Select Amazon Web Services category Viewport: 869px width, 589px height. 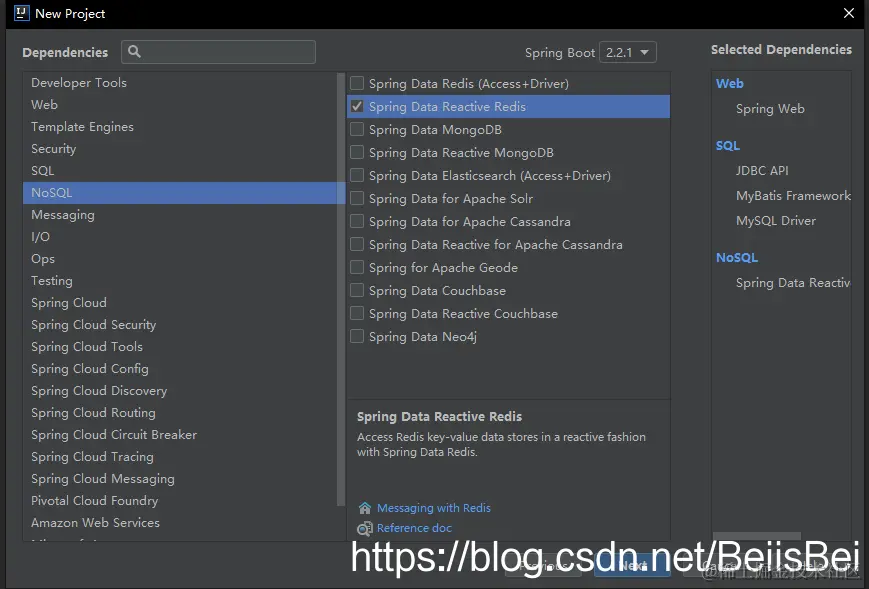180,523
